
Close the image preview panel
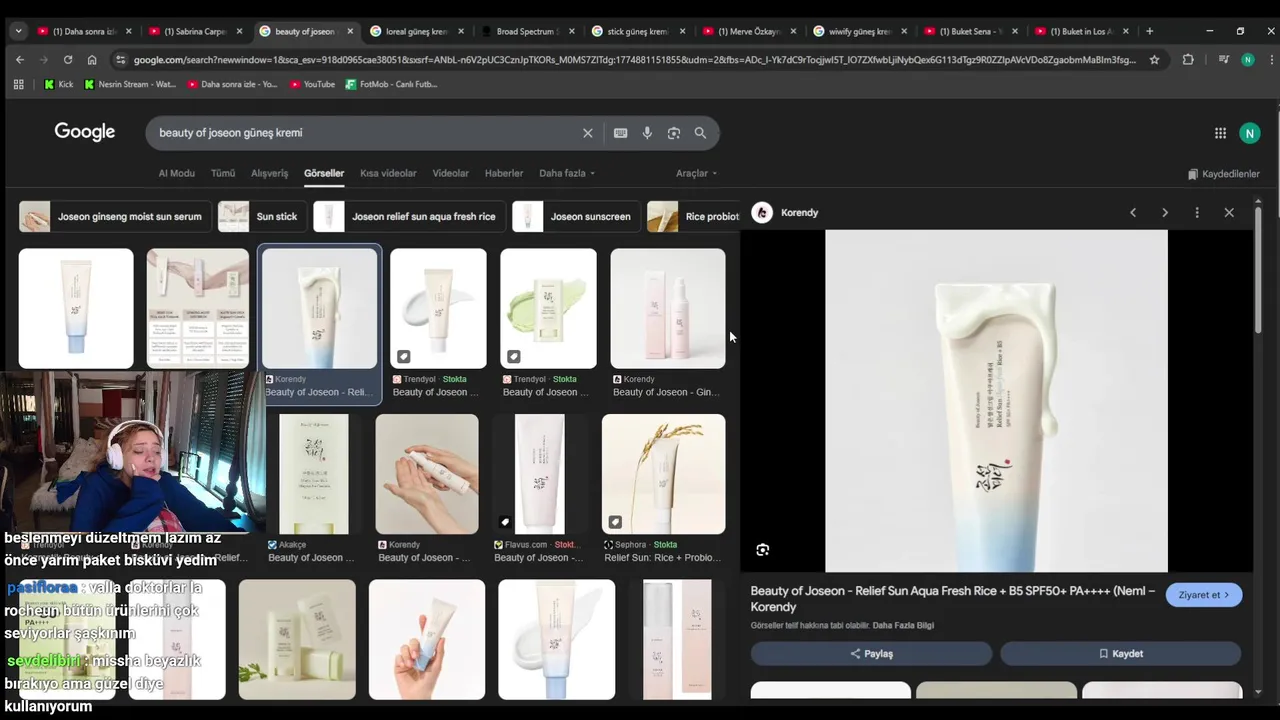pos(1229,212)
